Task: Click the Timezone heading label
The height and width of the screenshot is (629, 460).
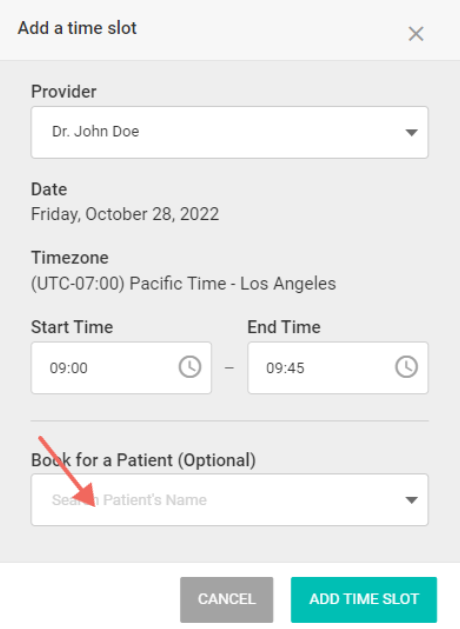Action: point(70,258)
